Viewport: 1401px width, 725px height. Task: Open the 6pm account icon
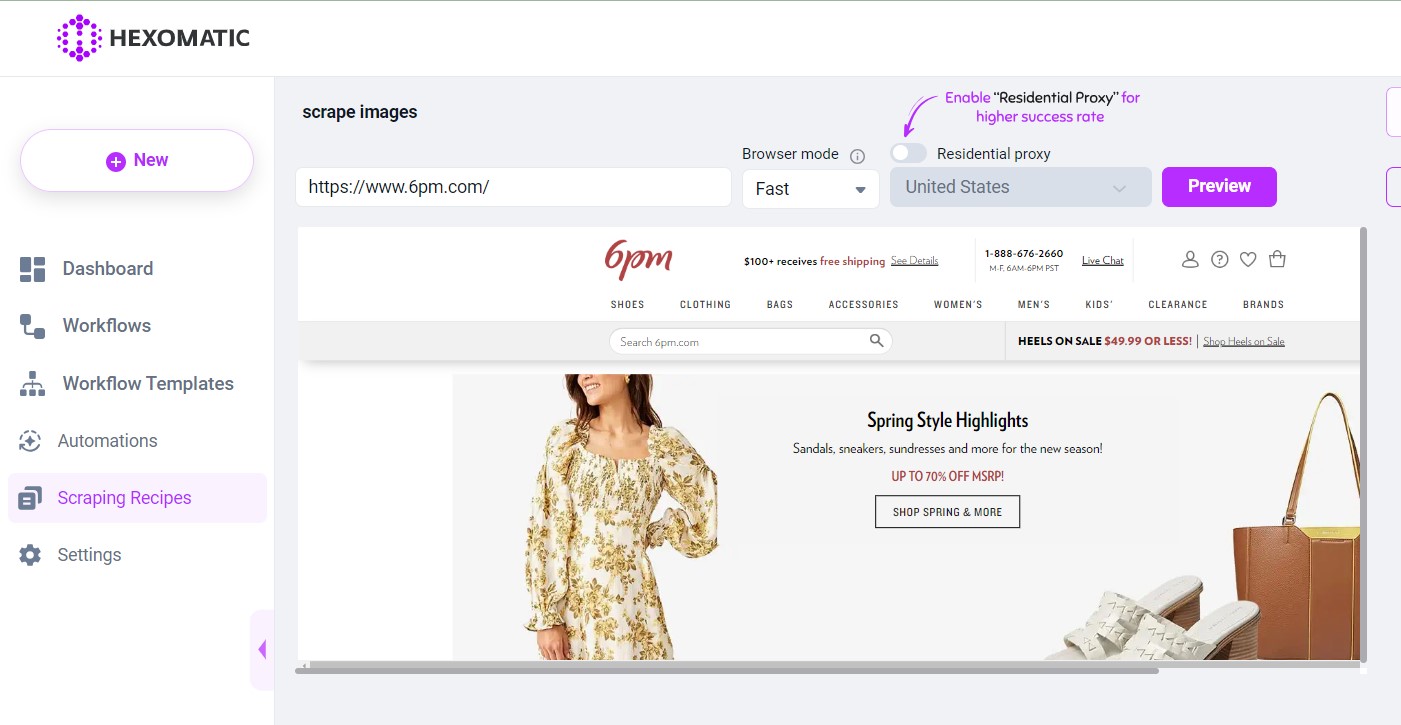[1190, 259]
